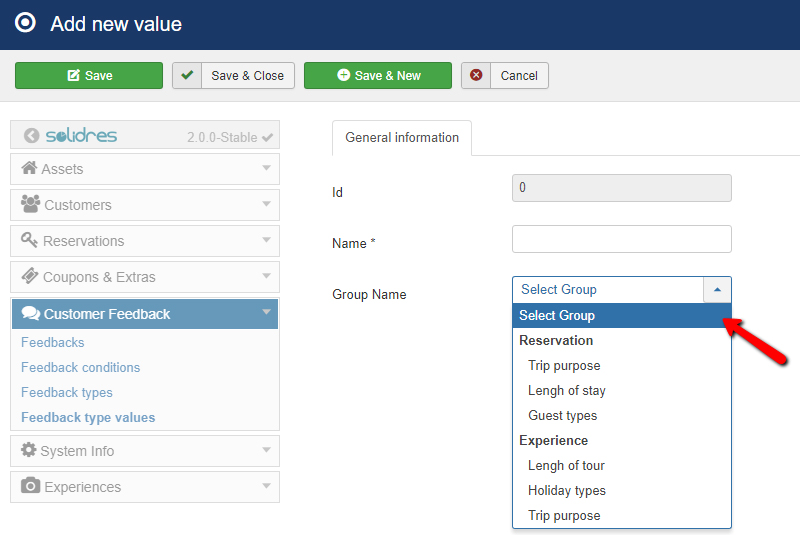Click the Group Name field label

[x=369, y=294]
